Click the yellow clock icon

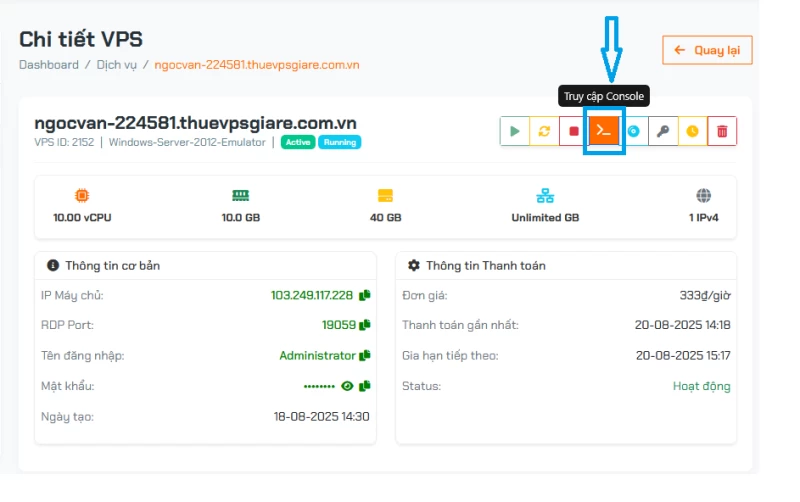tap(692, 131)
